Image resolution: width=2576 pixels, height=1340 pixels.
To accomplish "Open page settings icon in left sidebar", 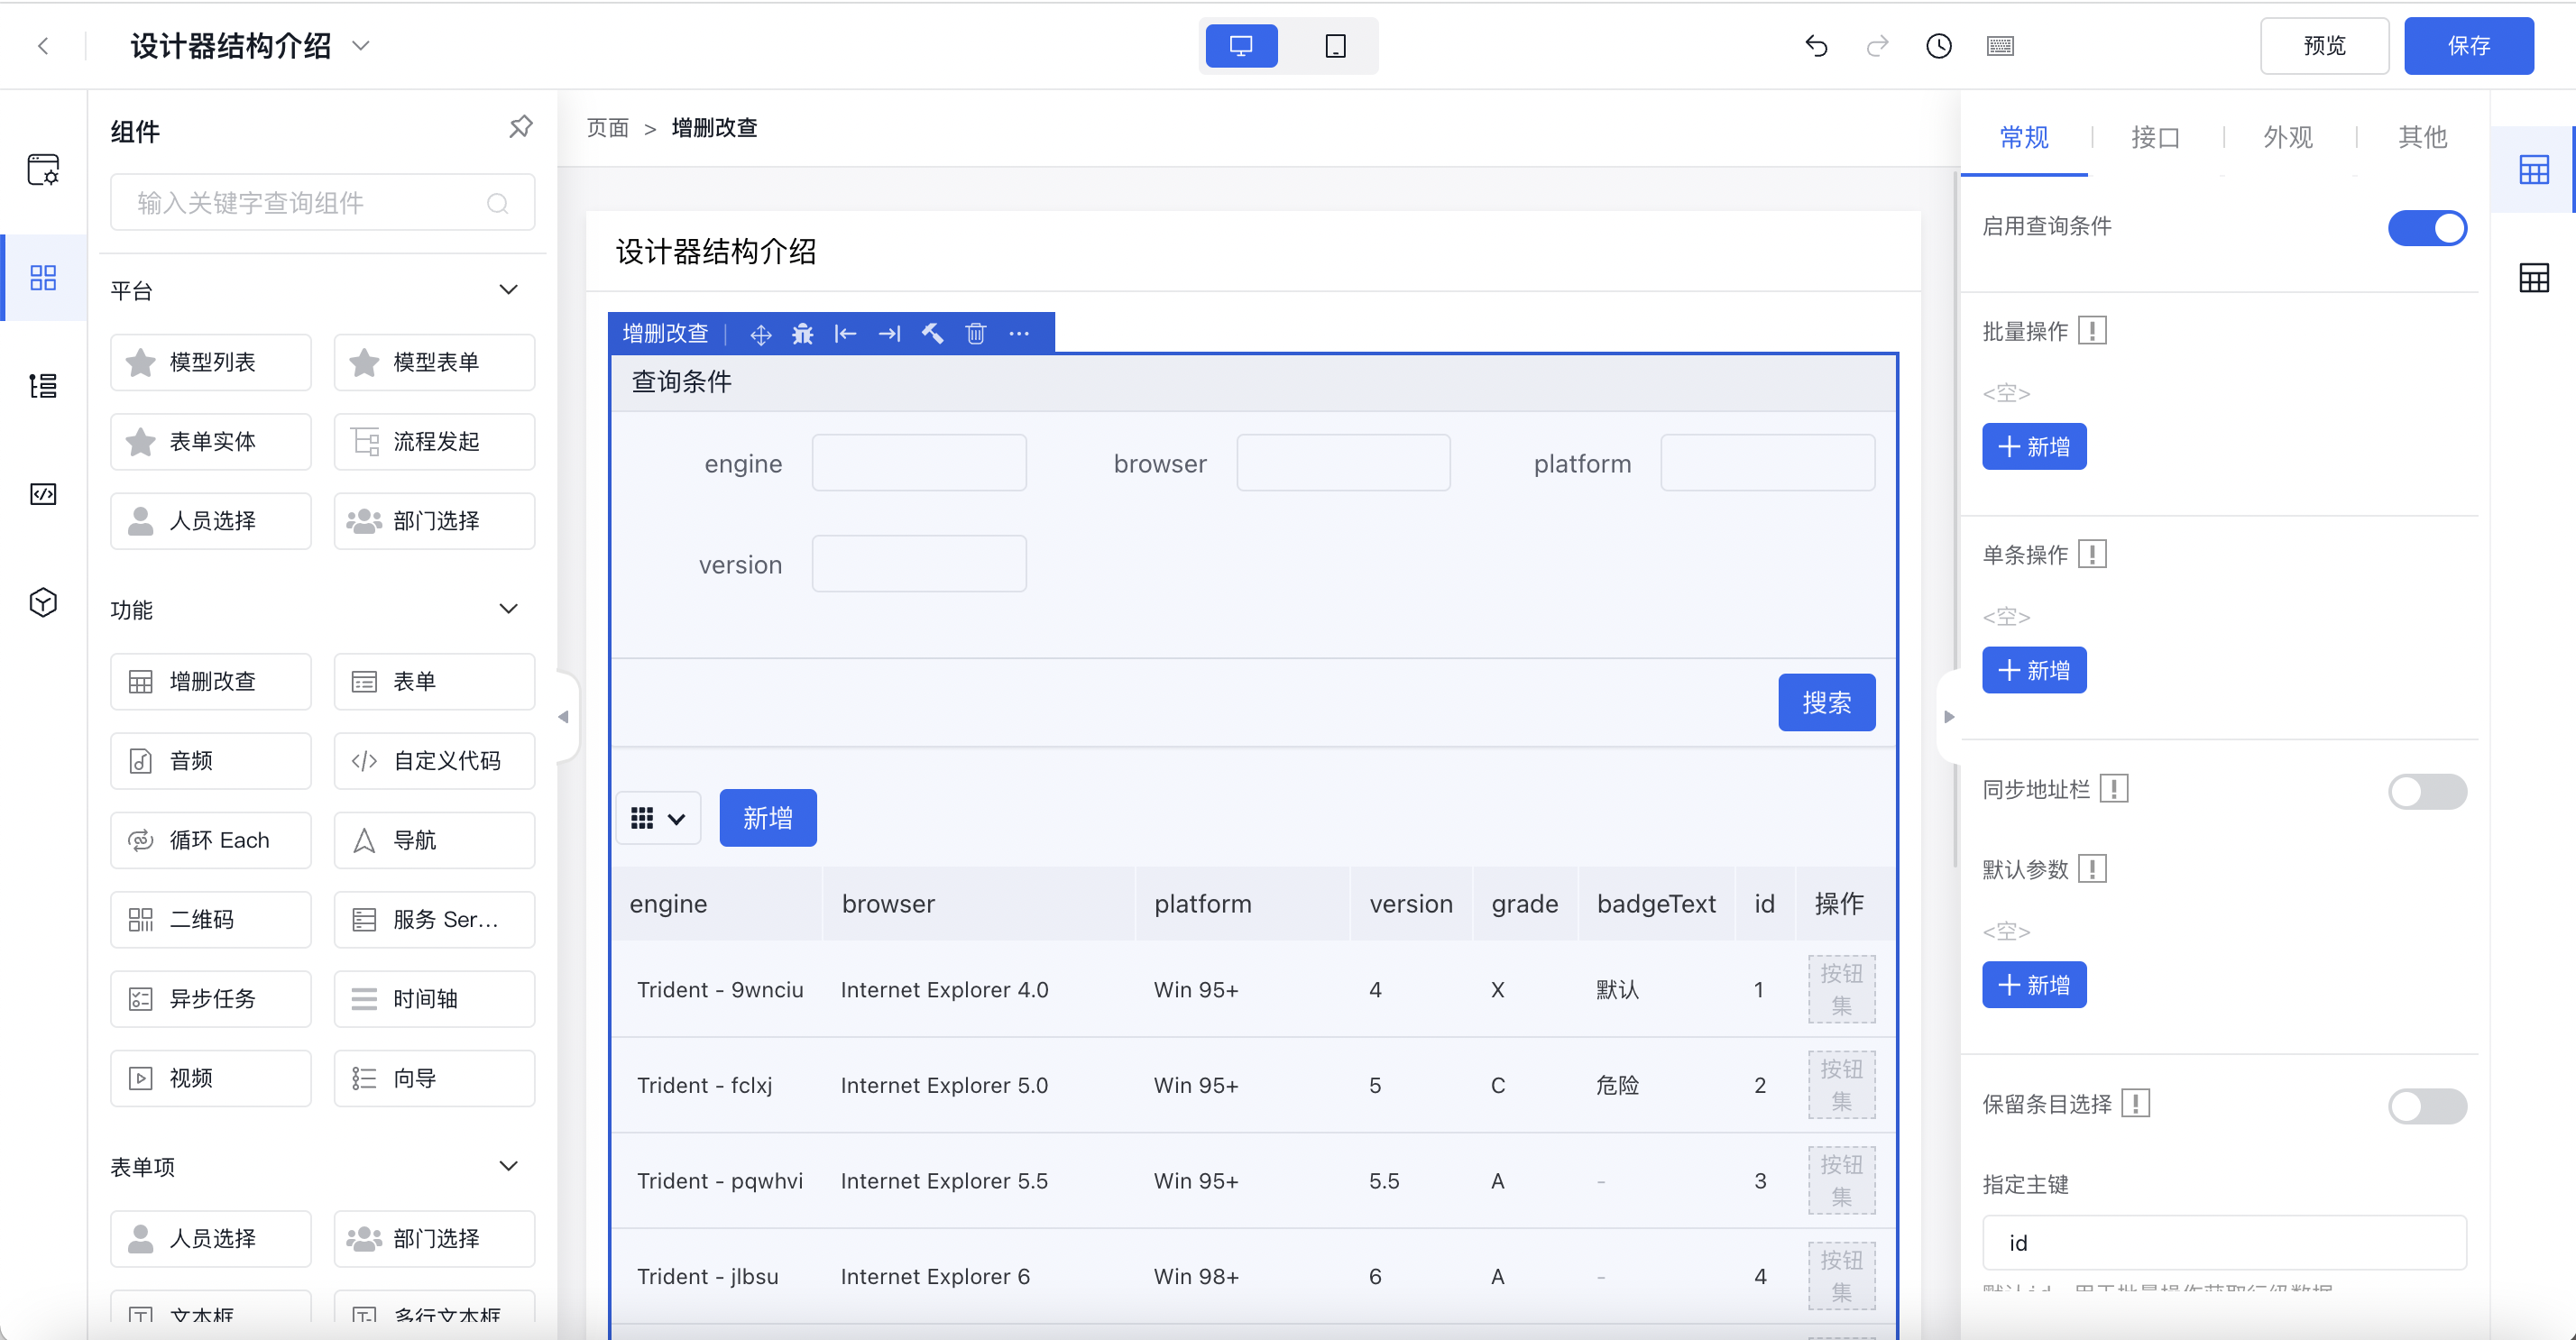I will [43, 169].
